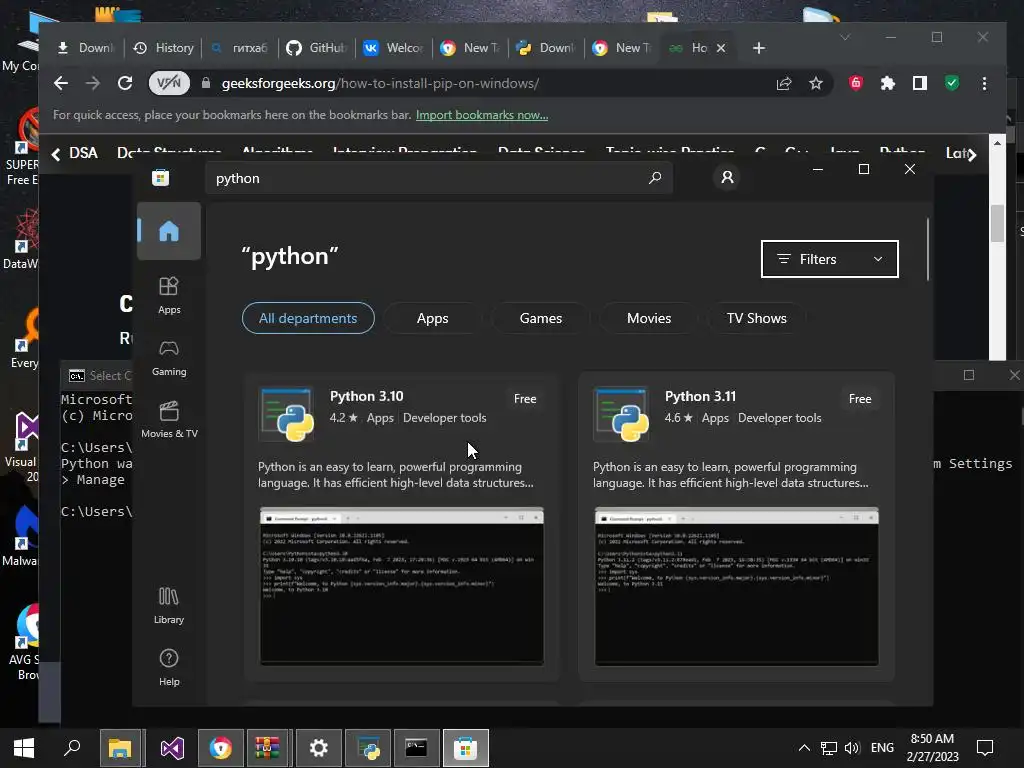Select the TV Shows filter chip
This screenshot has width=1024, height=768.
click(757, 318)
